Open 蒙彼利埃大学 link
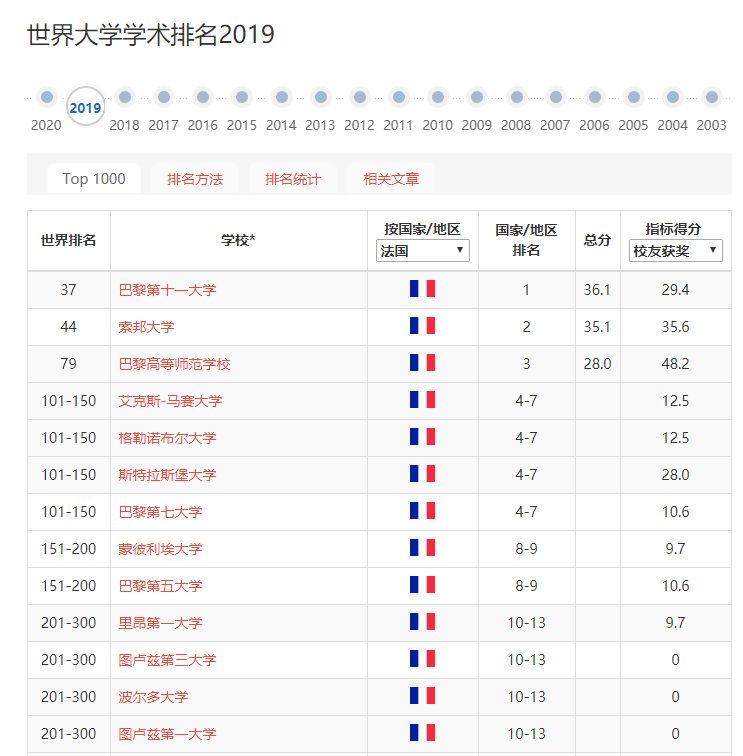 tap(161, 549)
